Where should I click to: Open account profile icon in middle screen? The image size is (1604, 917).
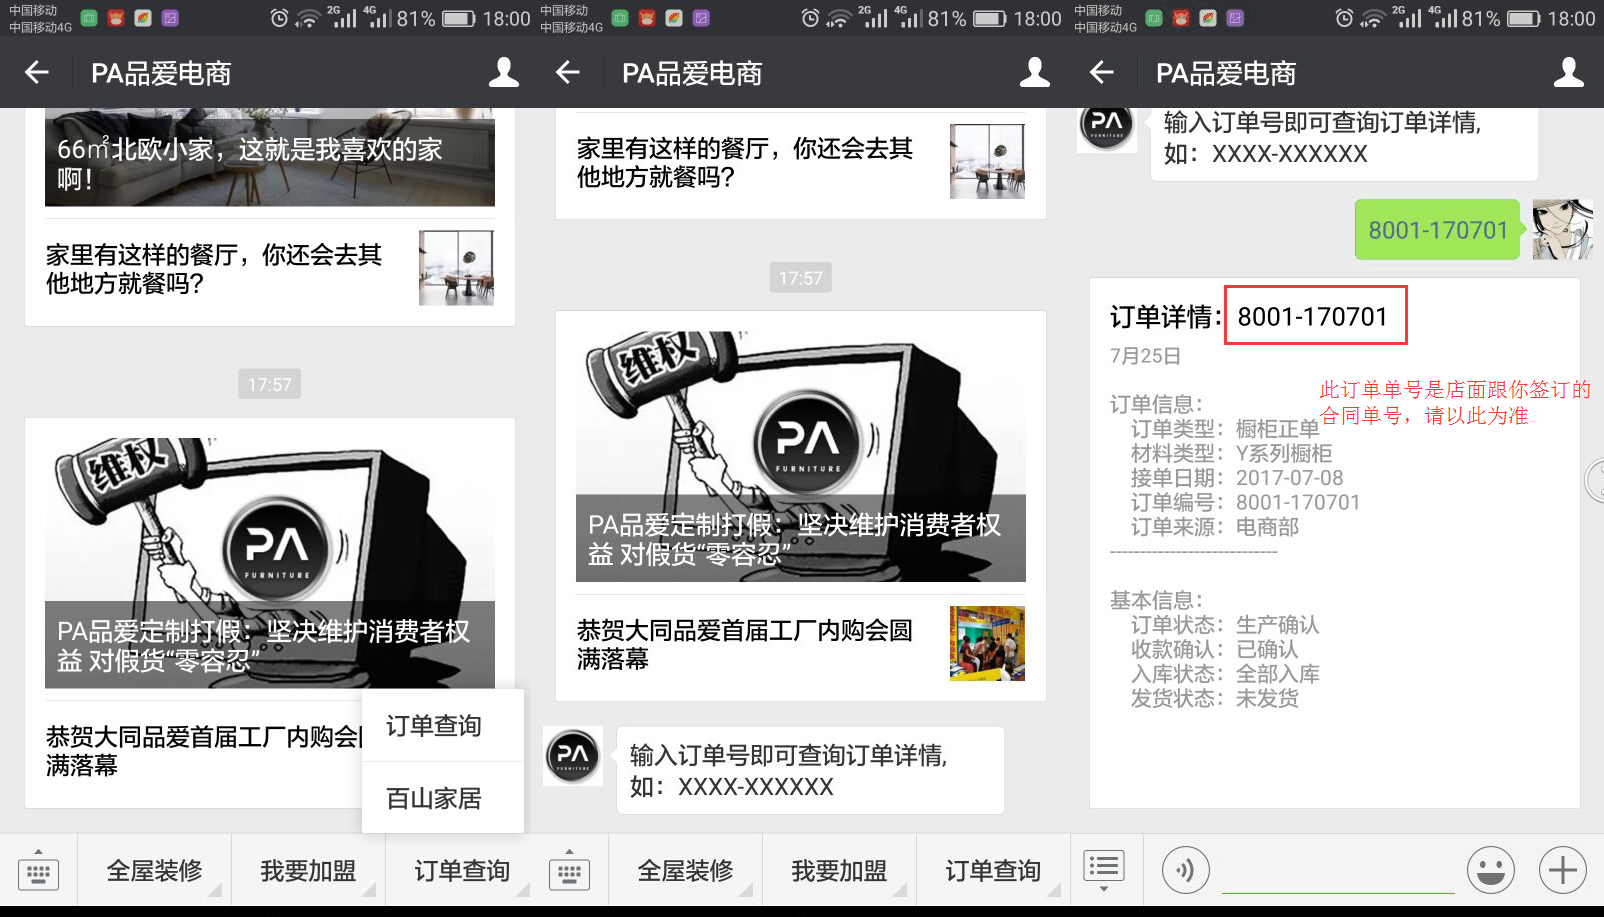click(1035, 72)
